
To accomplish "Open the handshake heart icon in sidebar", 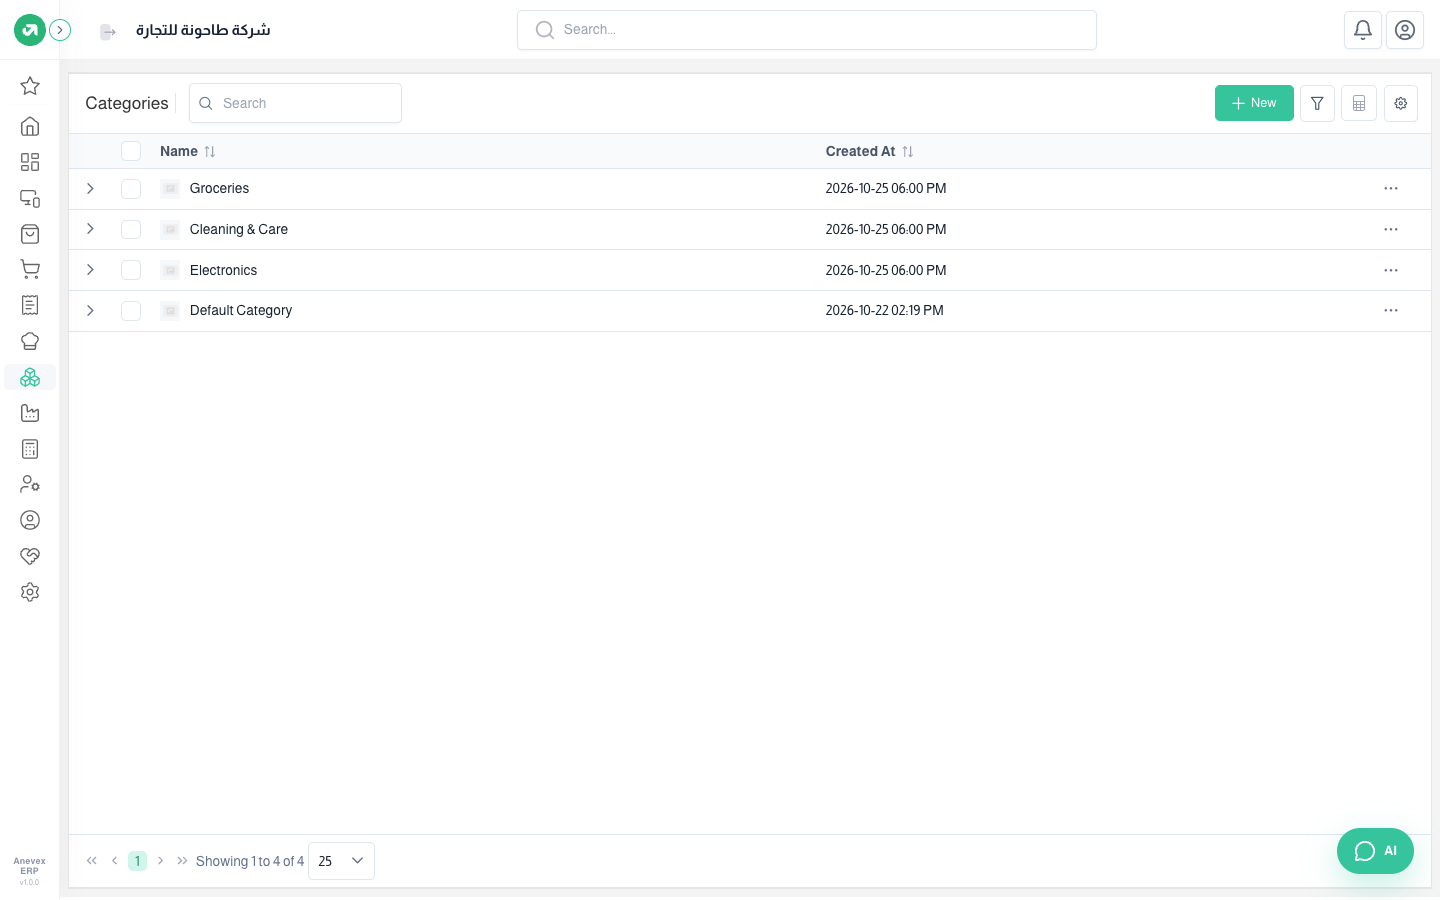I will click(30, 556).
